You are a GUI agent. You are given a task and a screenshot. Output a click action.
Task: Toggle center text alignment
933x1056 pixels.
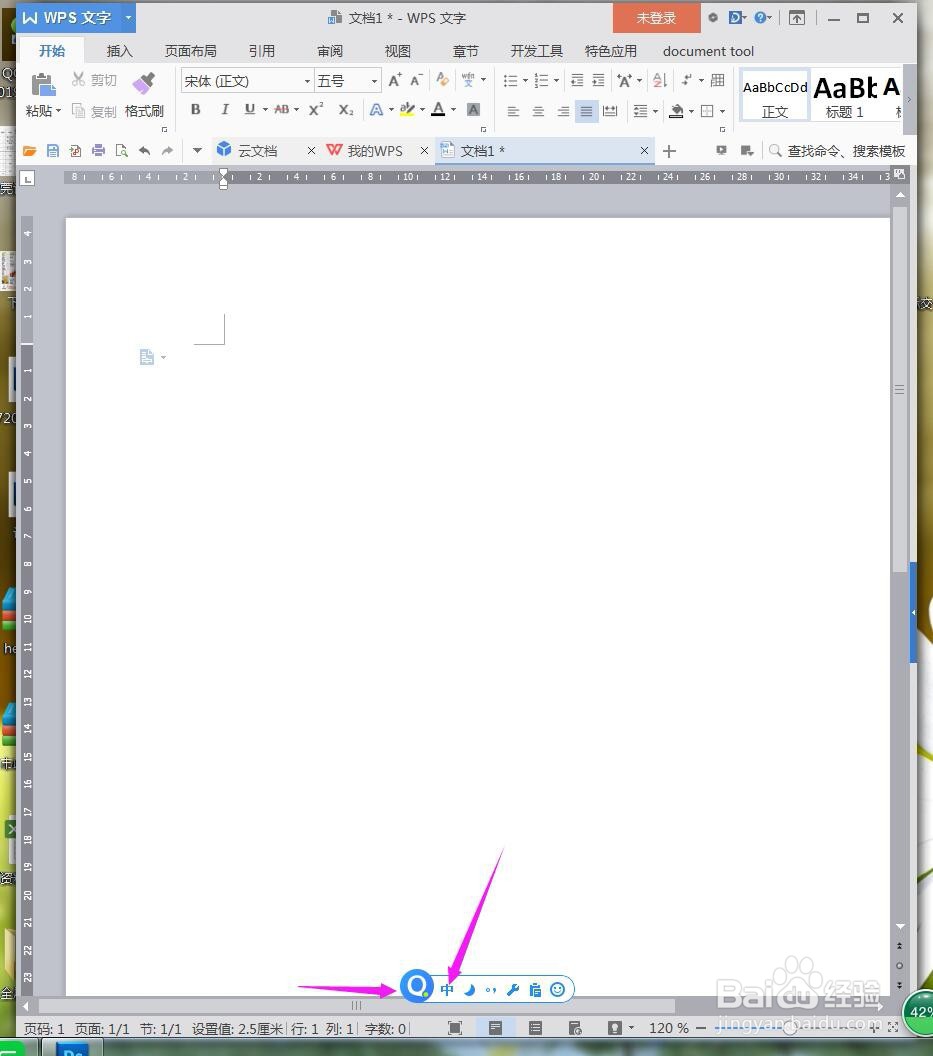(x=538, y=111)
